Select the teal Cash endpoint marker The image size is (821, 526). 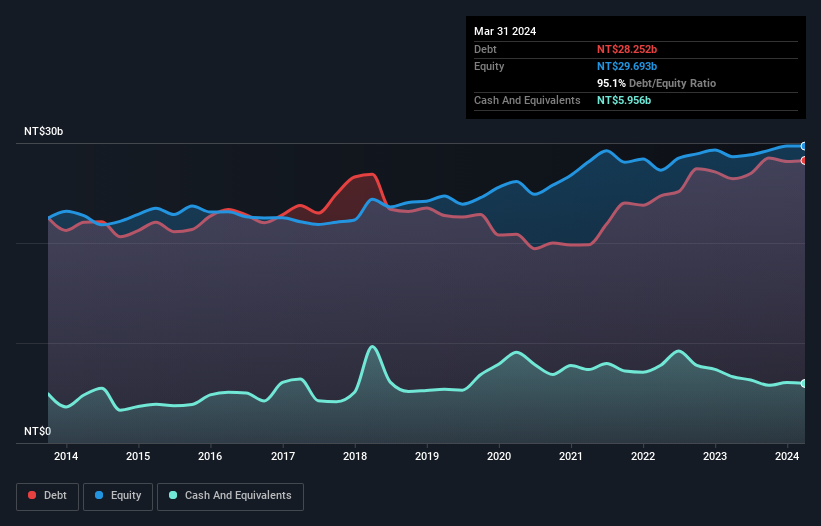(x=804, y=384)
